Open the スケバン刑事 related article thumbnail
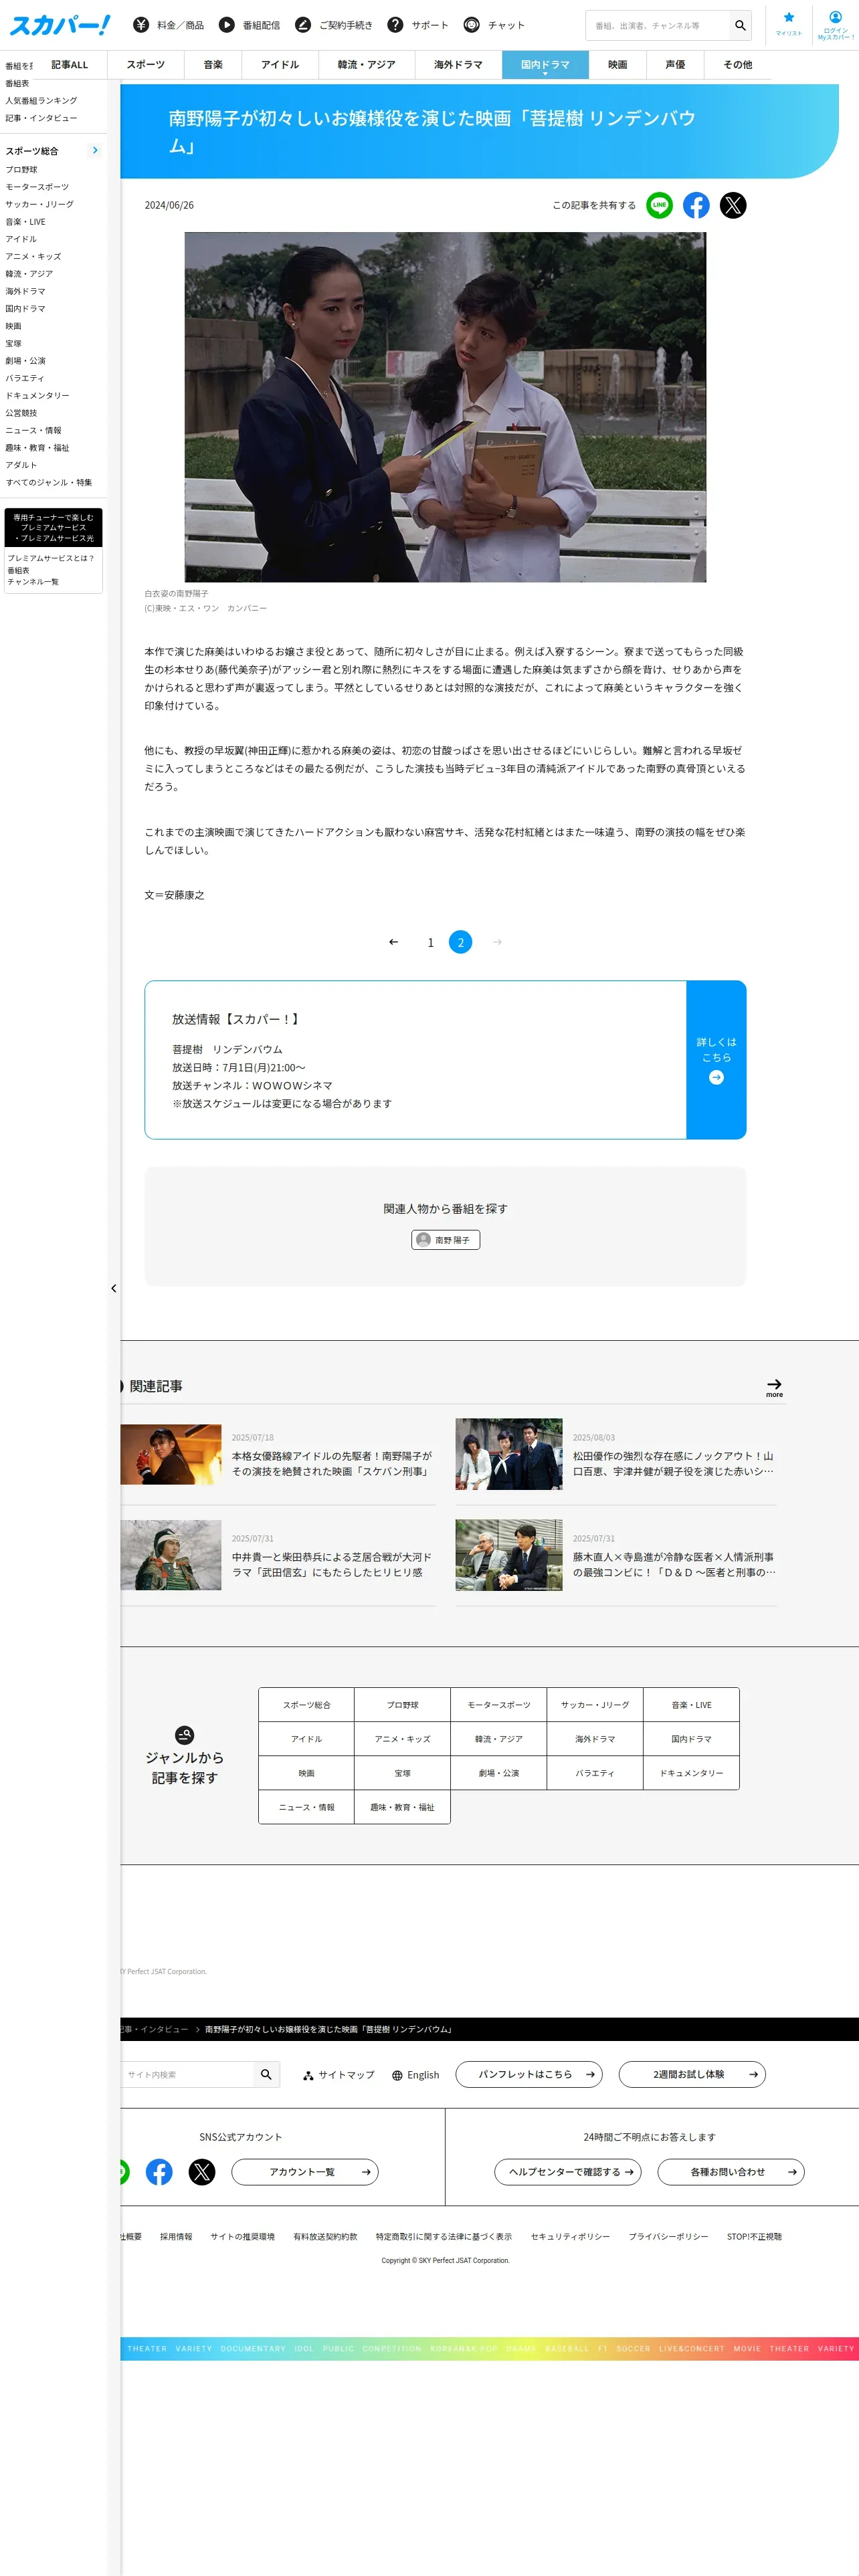The width and height of the screenshot is (859, 2576). [171, 1454]
